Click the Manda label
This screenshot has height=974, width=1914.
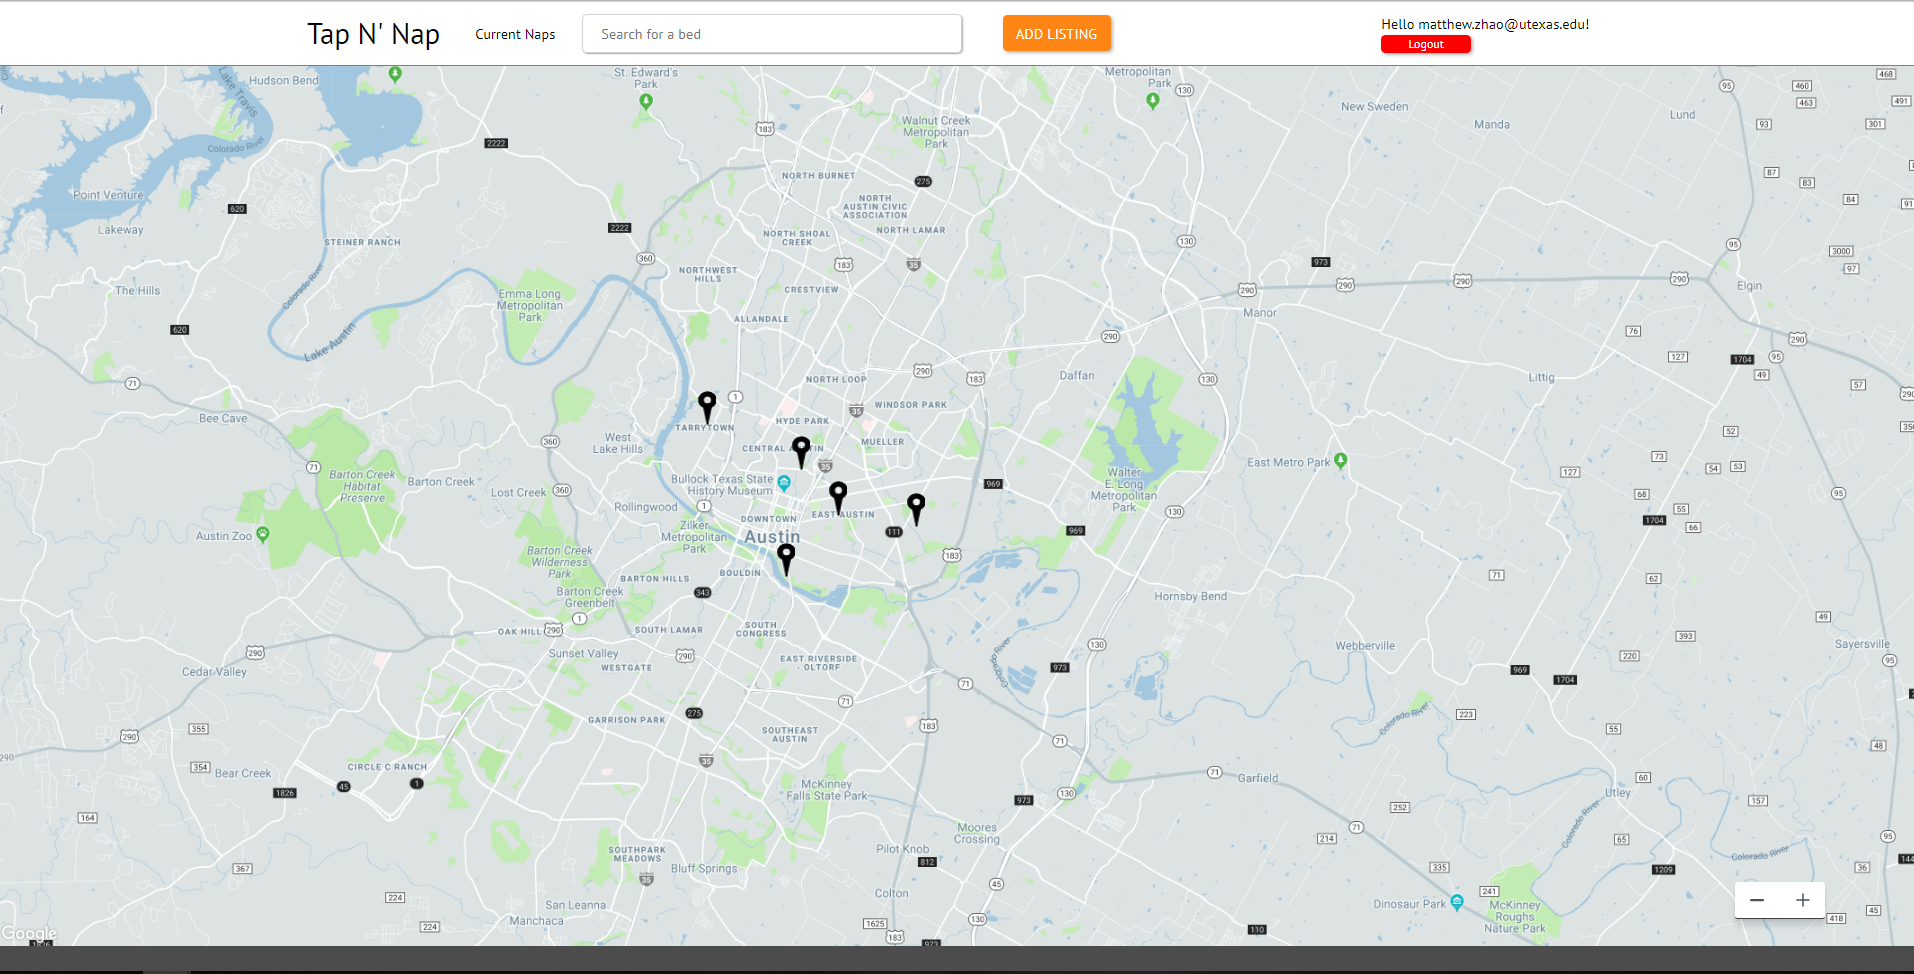[1492, 125]
